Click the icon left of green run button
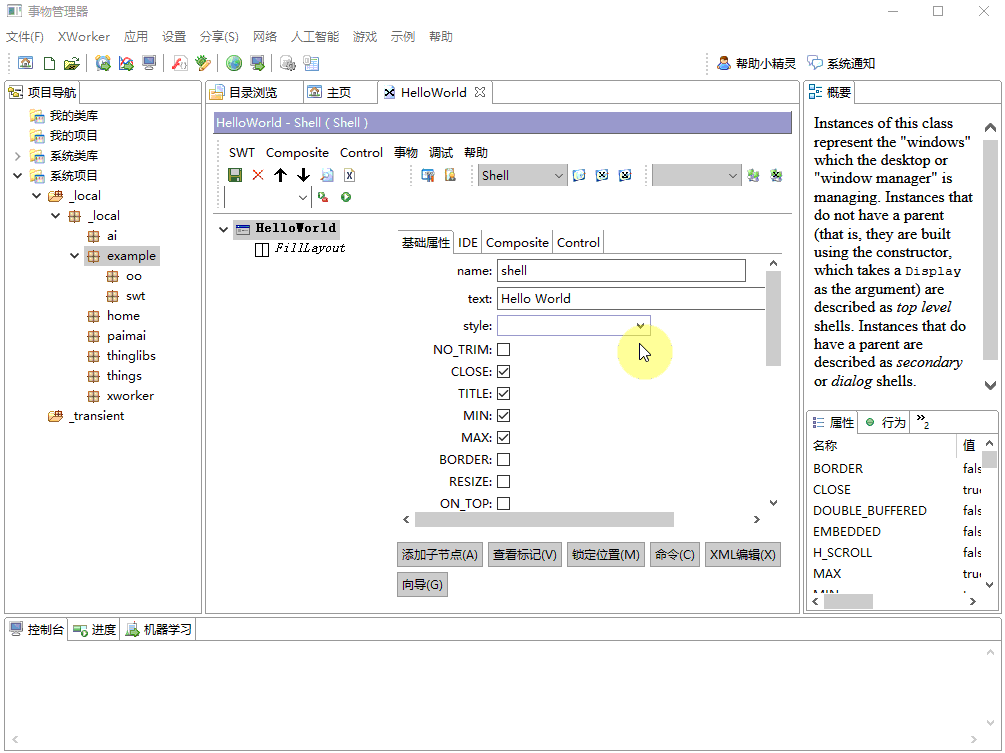The height and width of the screenshot is (753, 1005). click(323, 197)
